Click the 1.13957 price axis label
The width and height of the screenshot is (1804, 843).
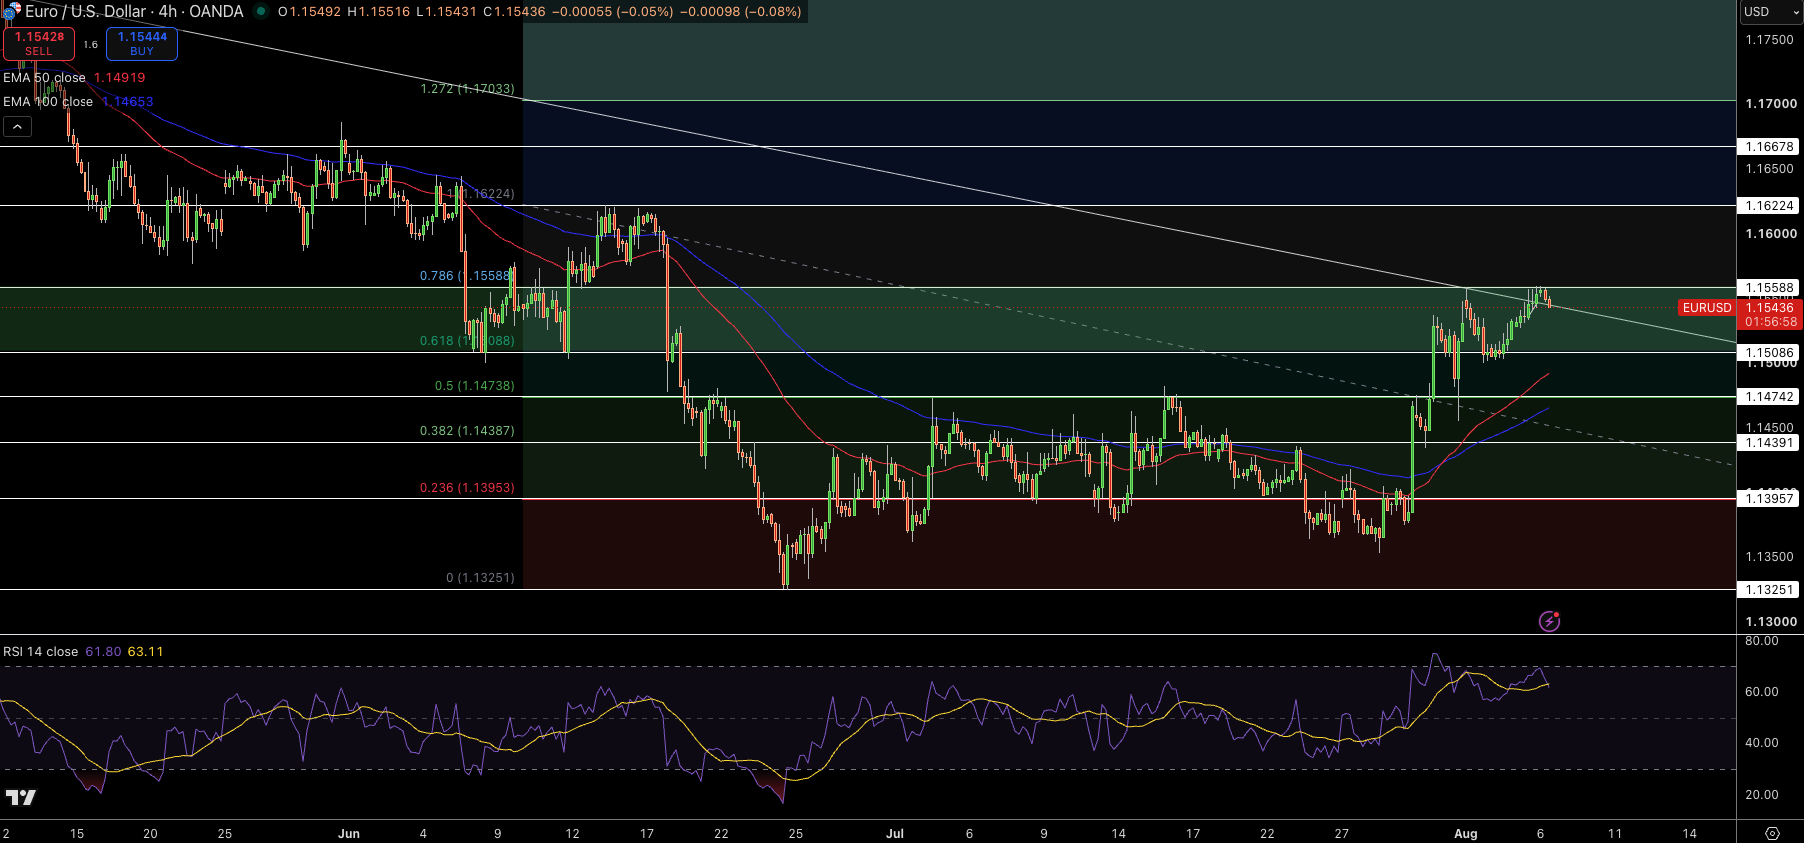1769,499
